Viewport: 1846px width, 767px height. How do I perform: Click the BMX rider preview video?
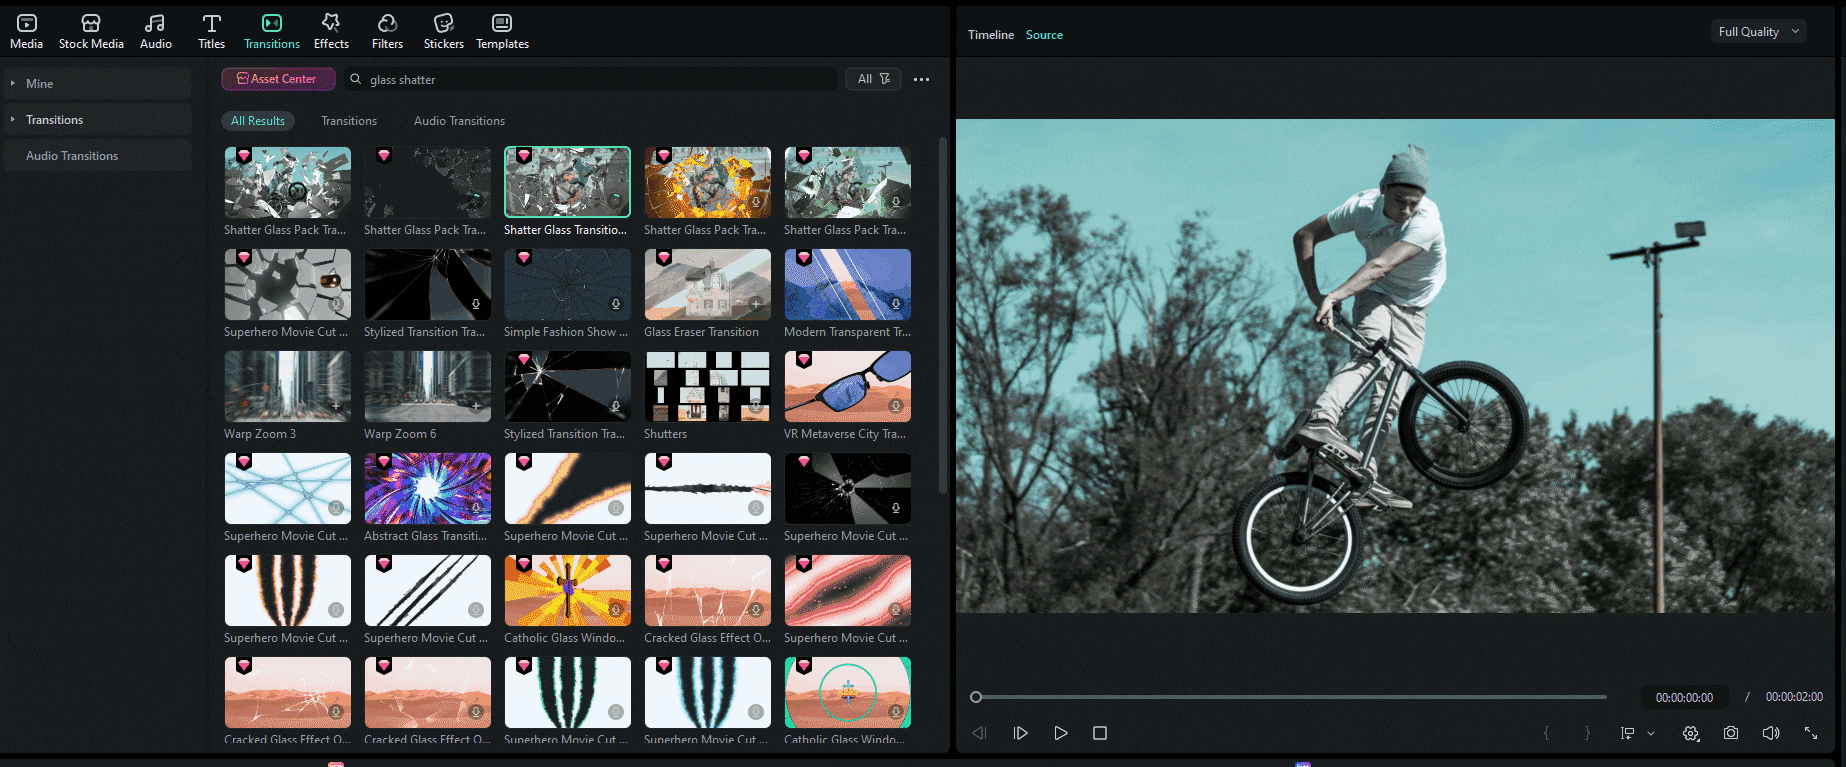[1395, 366]
